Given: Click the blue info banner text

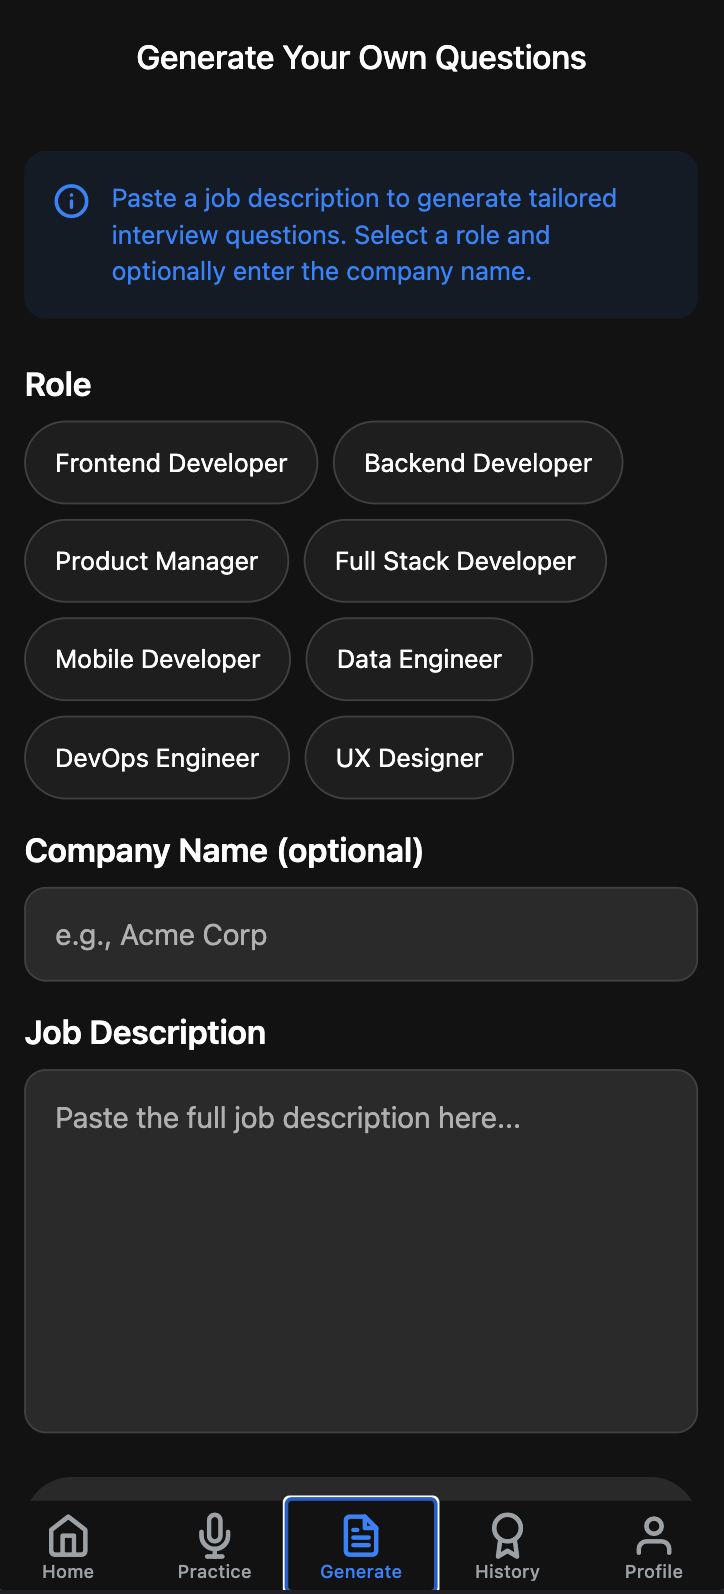Looking at the screenshot, I should coord(364,235).
